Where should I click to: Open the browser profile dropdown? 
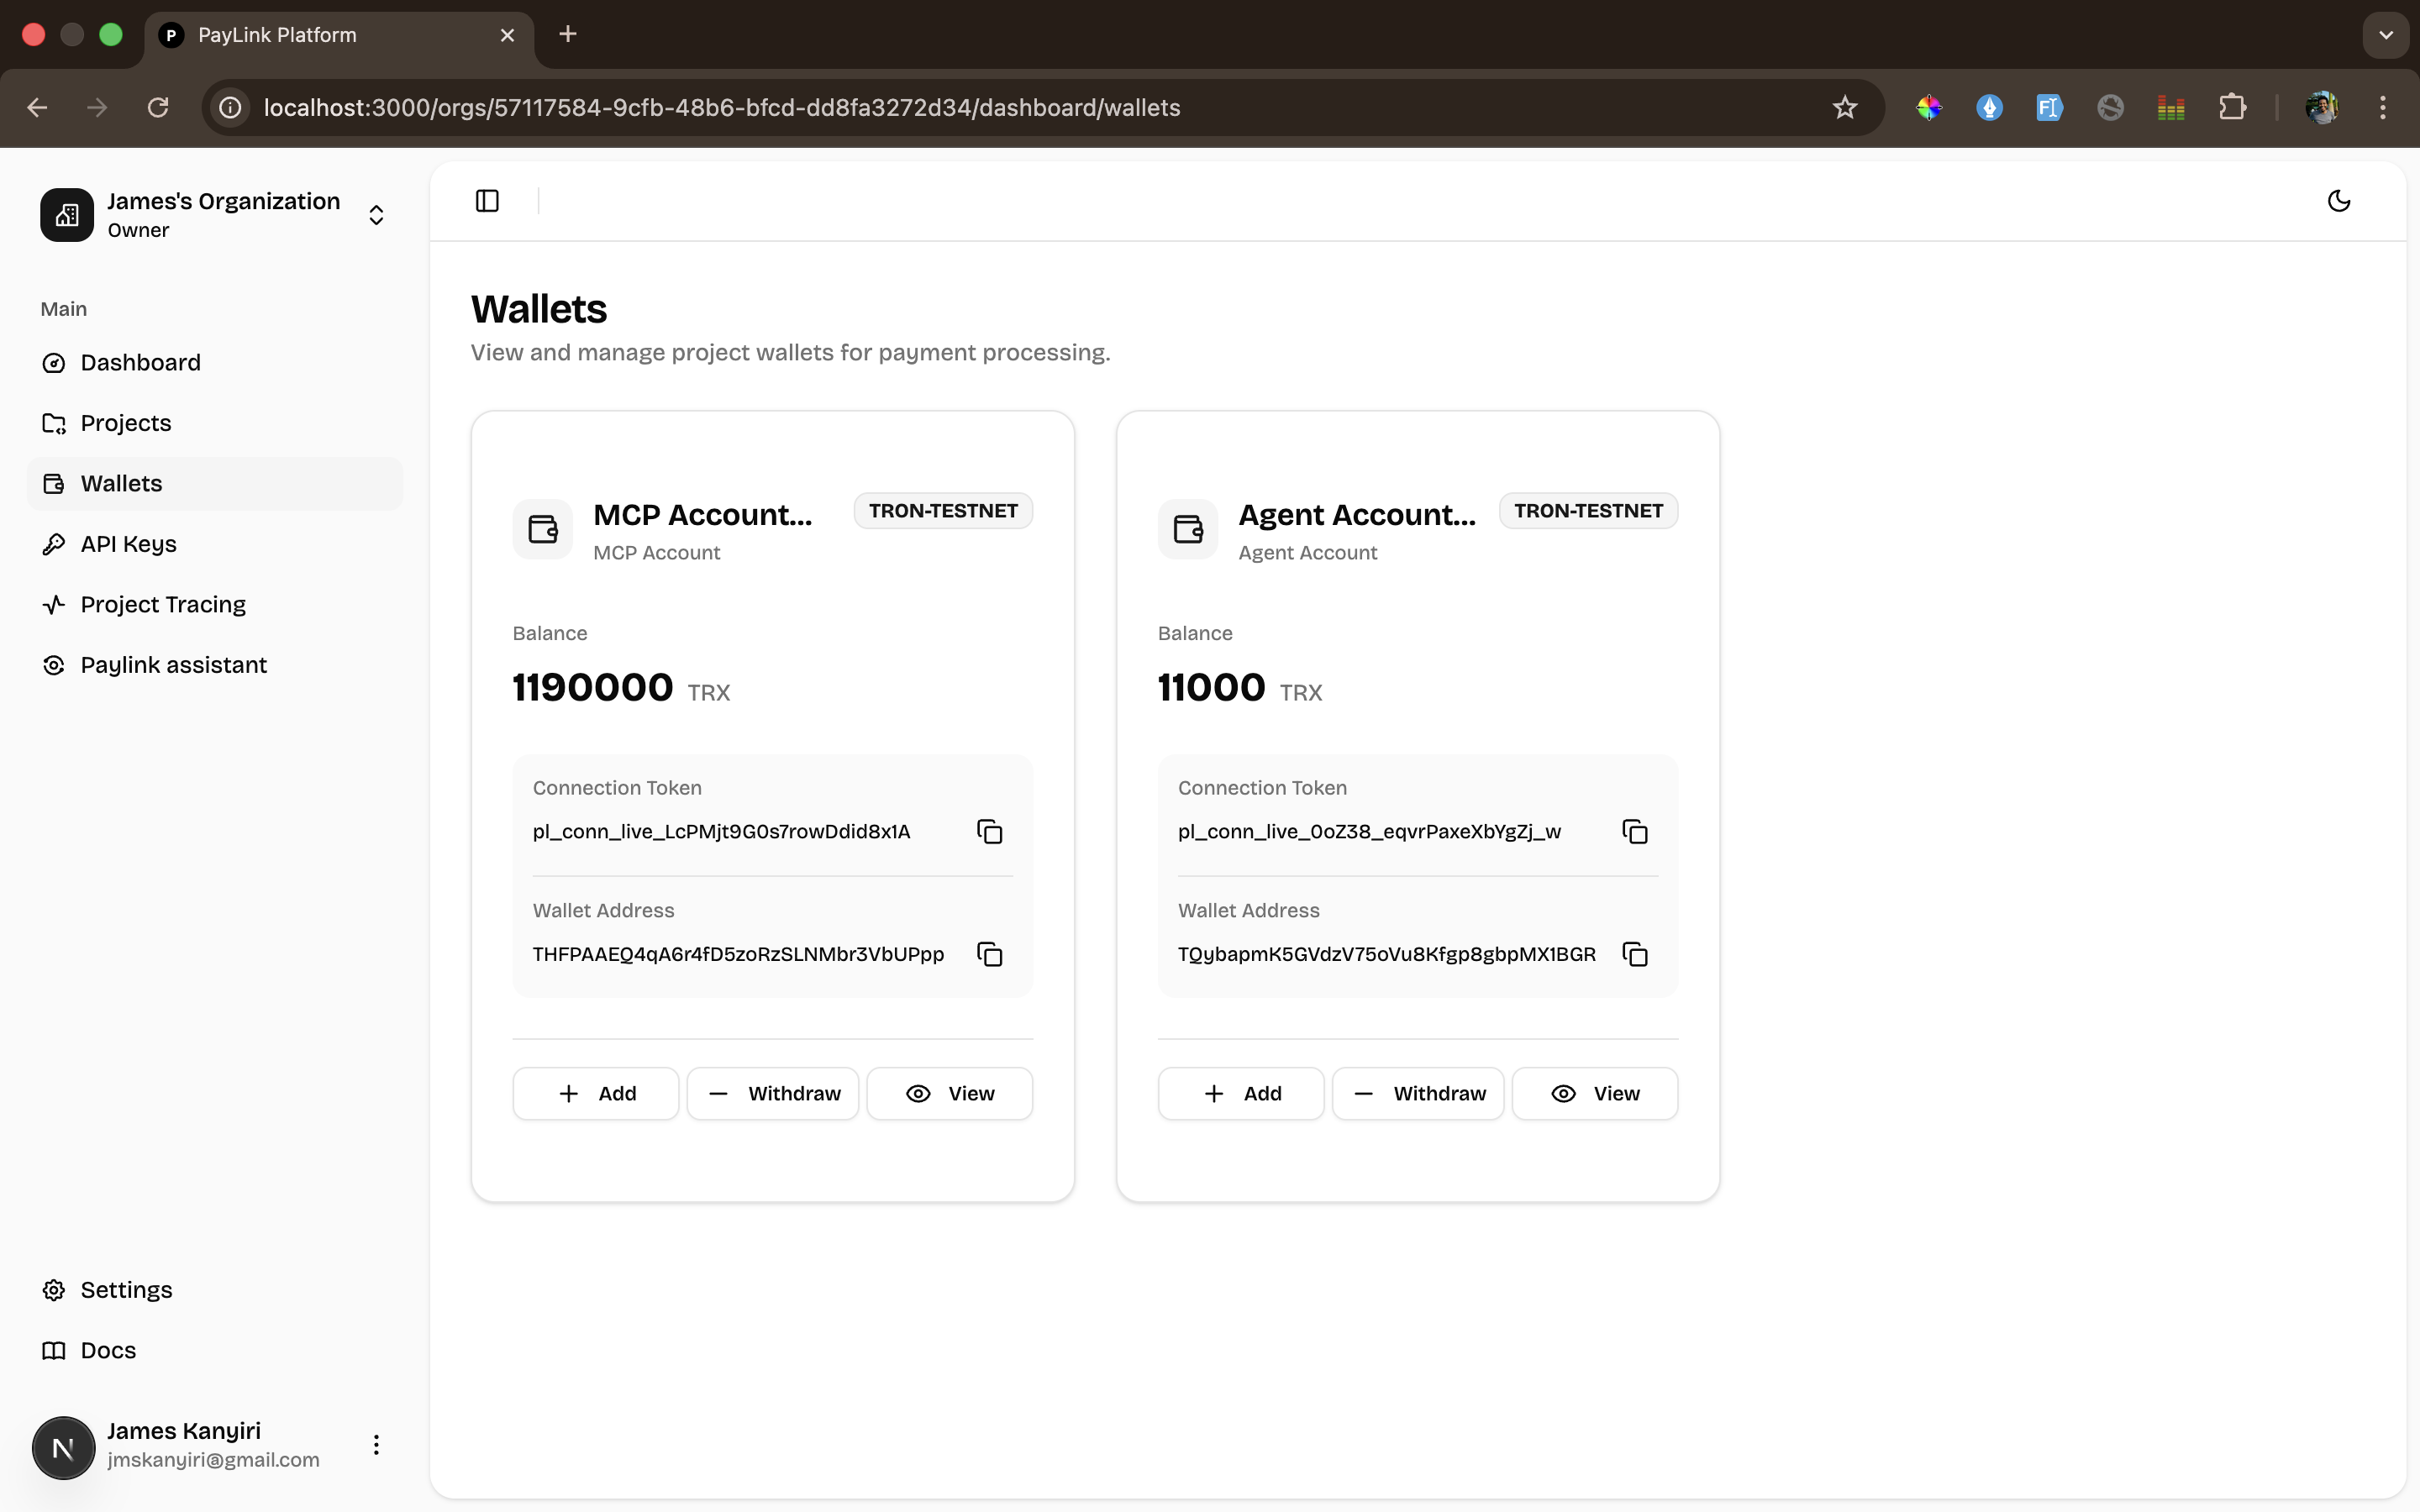(x=2323, y=107)
